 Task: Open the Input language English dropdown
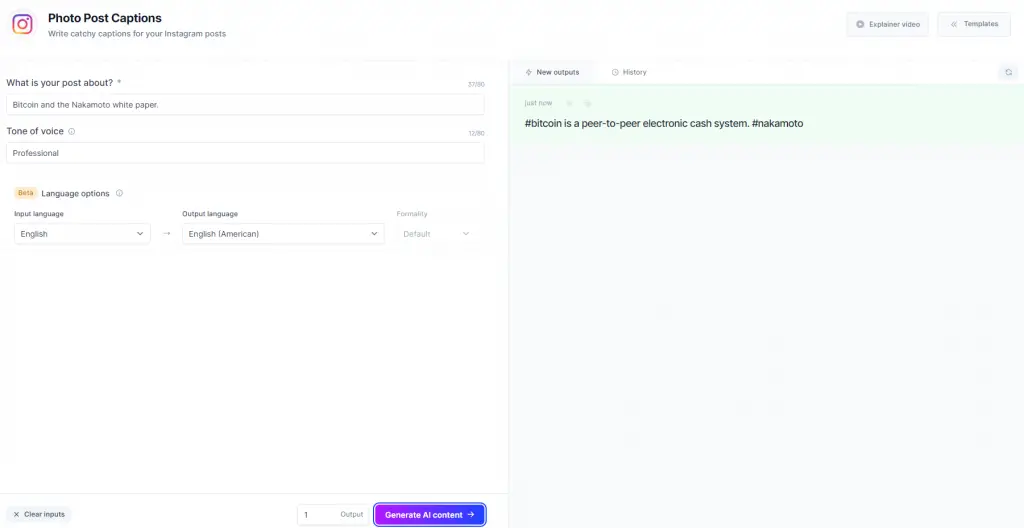click(82, 234)
